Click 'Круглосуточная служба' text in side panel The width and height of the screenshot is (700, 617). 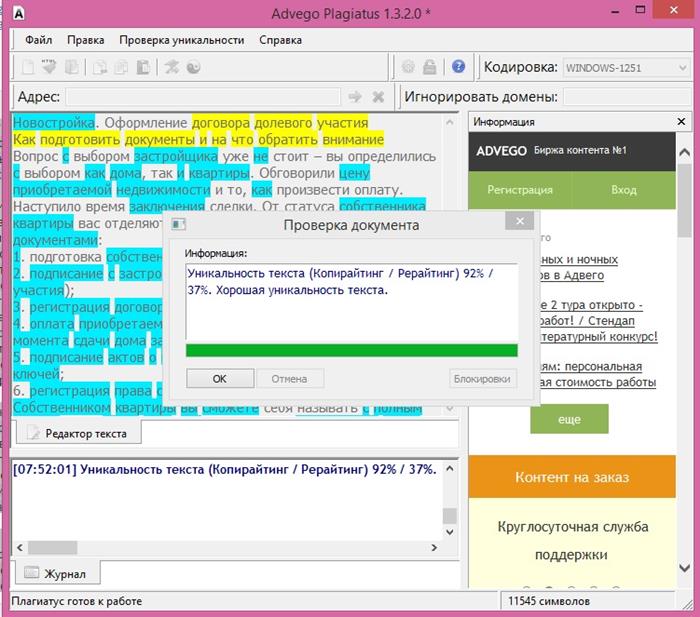[x=572, y=526]
